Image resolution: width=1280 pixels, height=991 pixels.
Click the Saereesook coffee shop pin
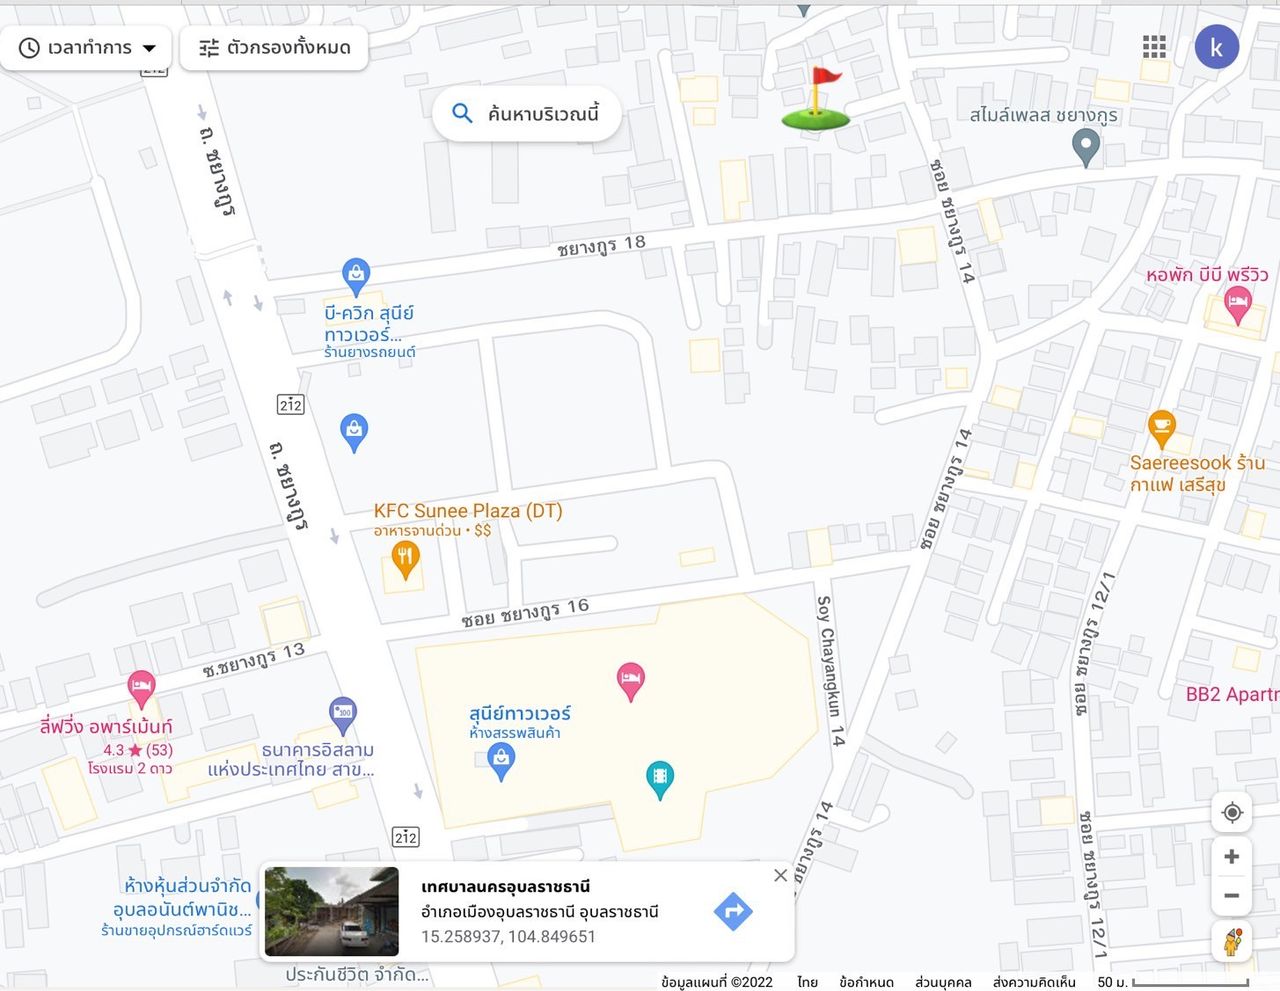tap(1161, 430)
